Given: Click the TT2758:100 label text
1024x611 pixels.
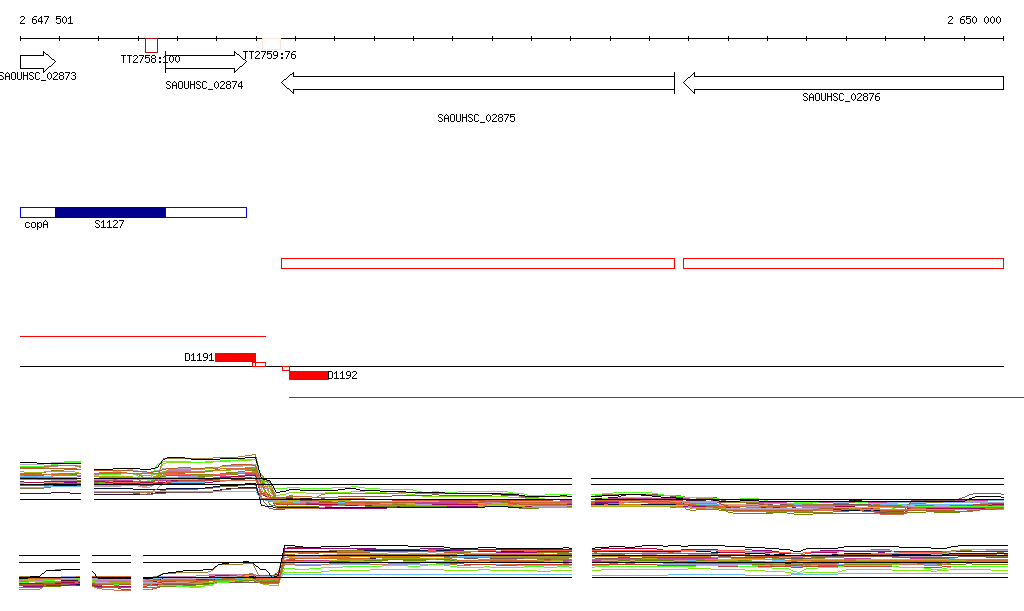Looking at the screenshot, I should (x=150, y=59).
